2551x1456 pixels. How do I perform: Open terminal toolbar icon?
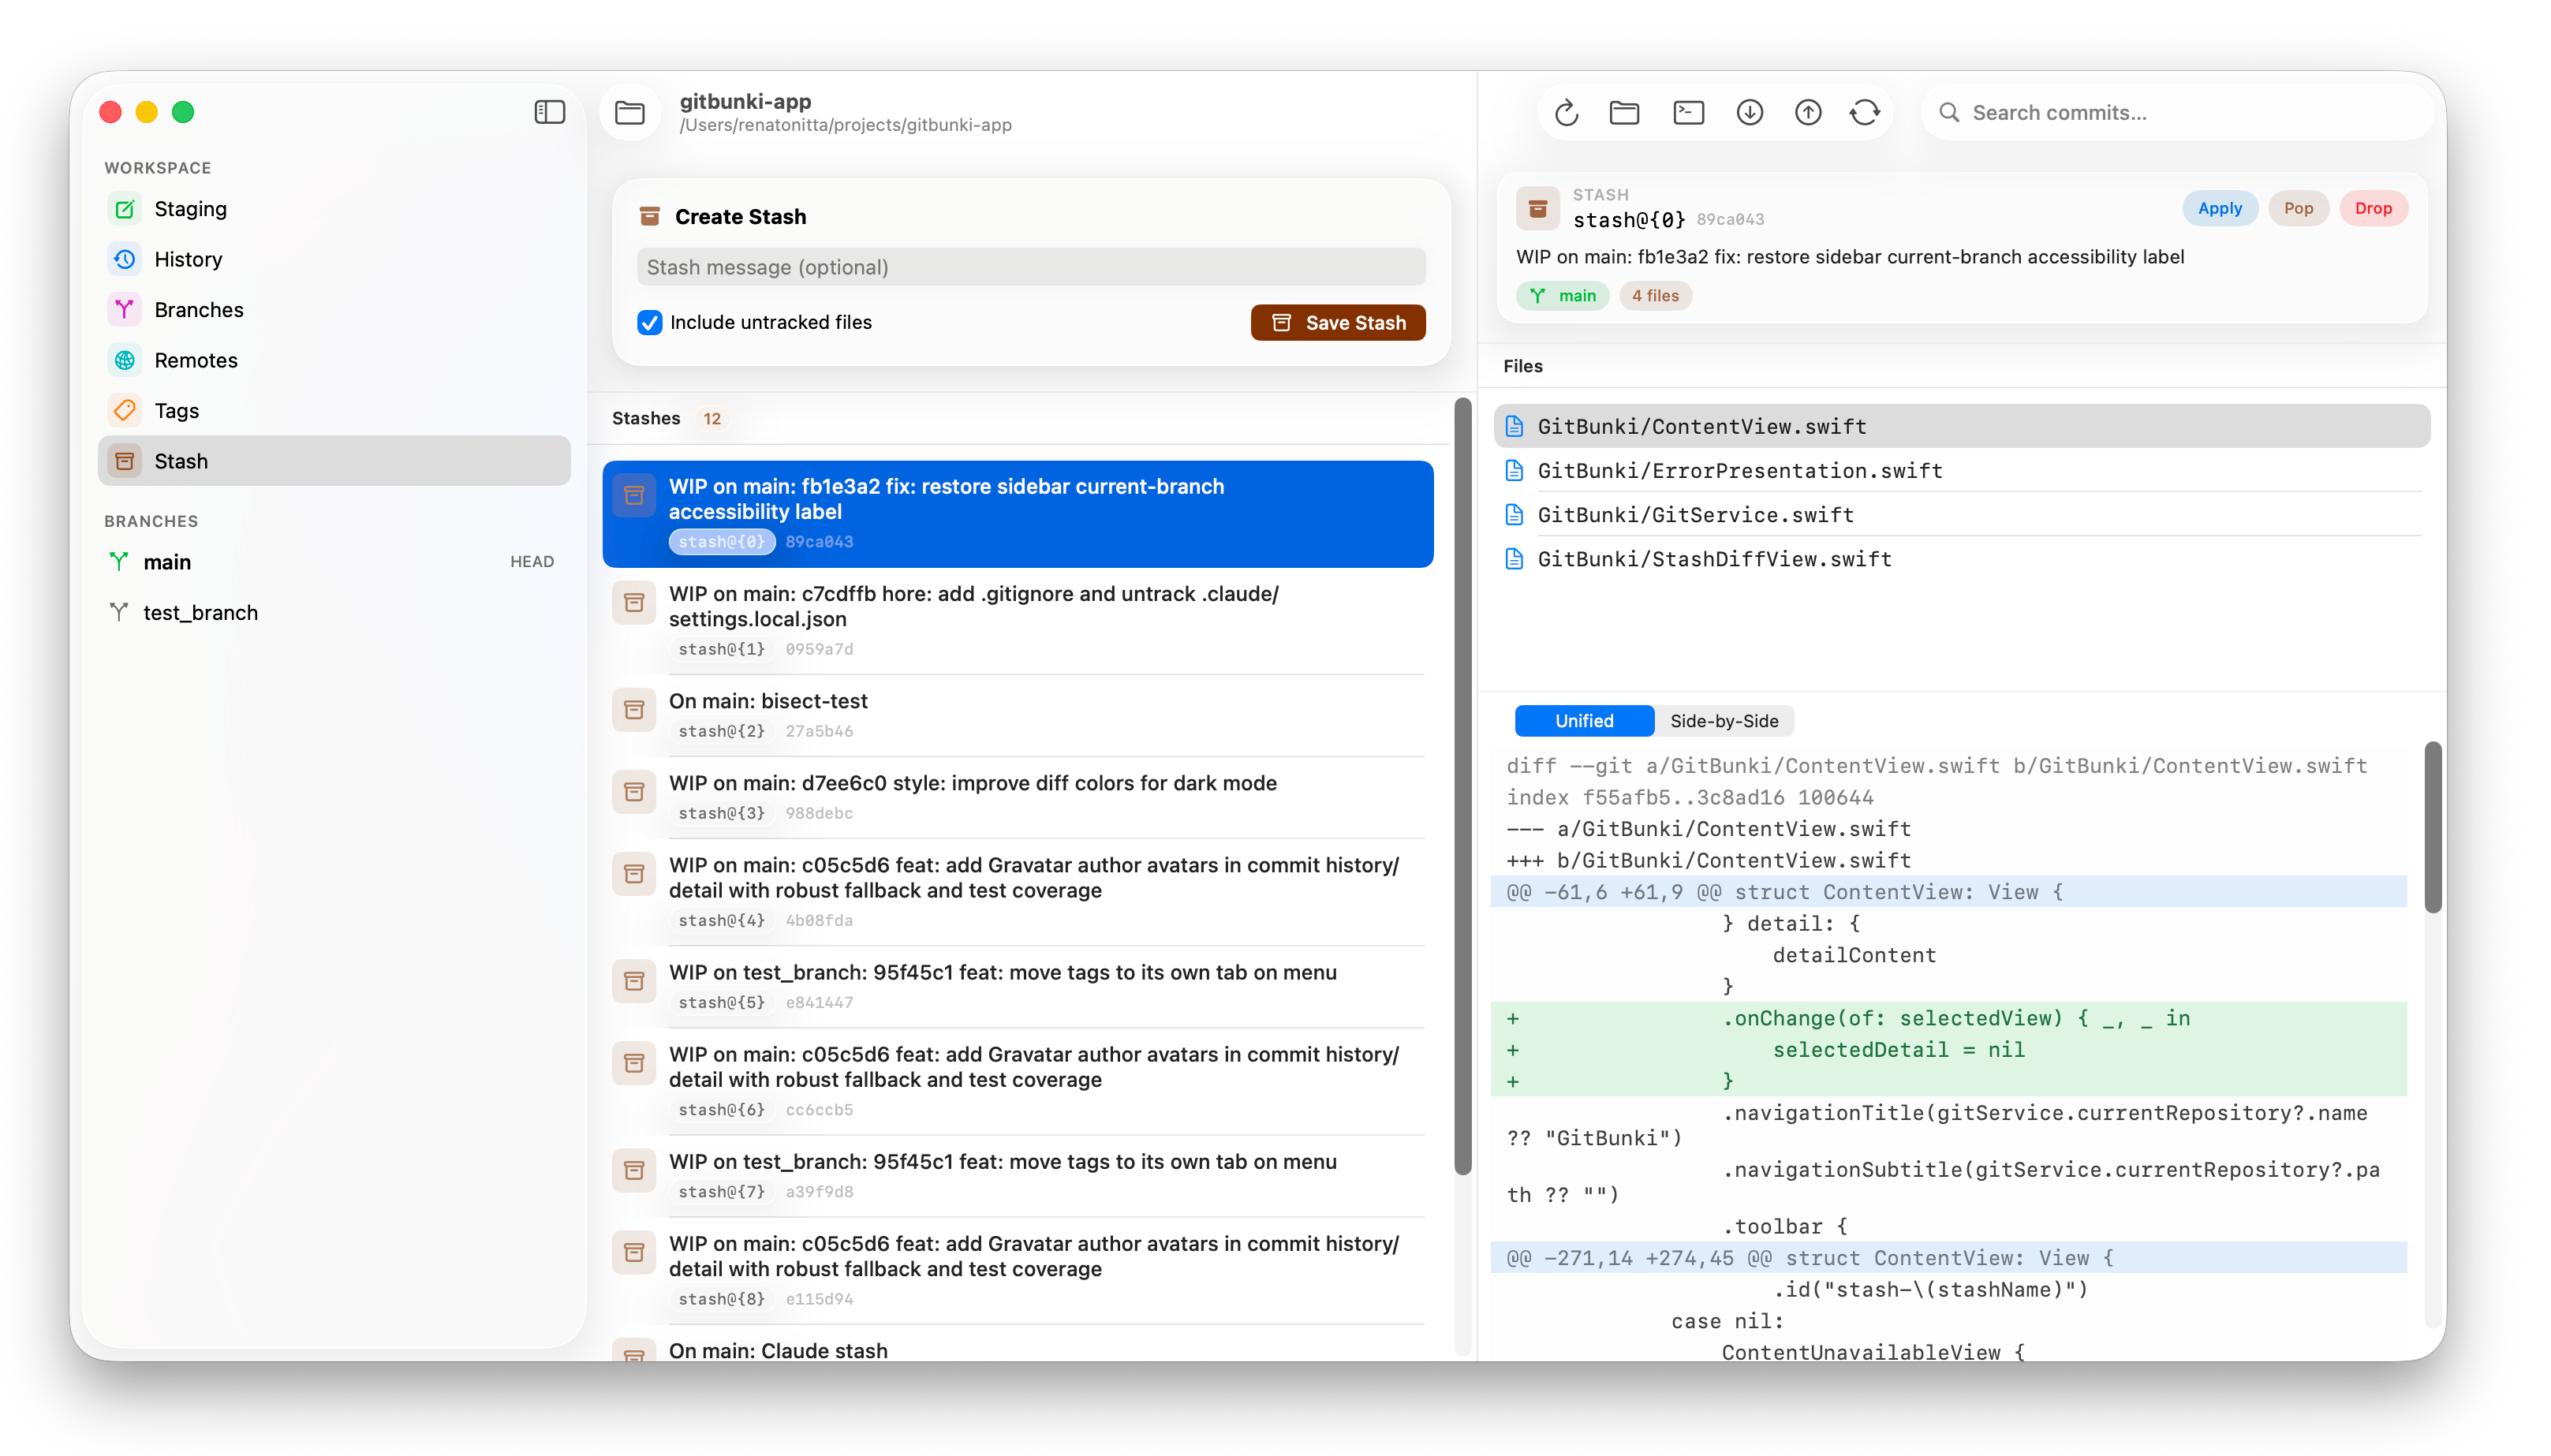tap(1688, 113)
